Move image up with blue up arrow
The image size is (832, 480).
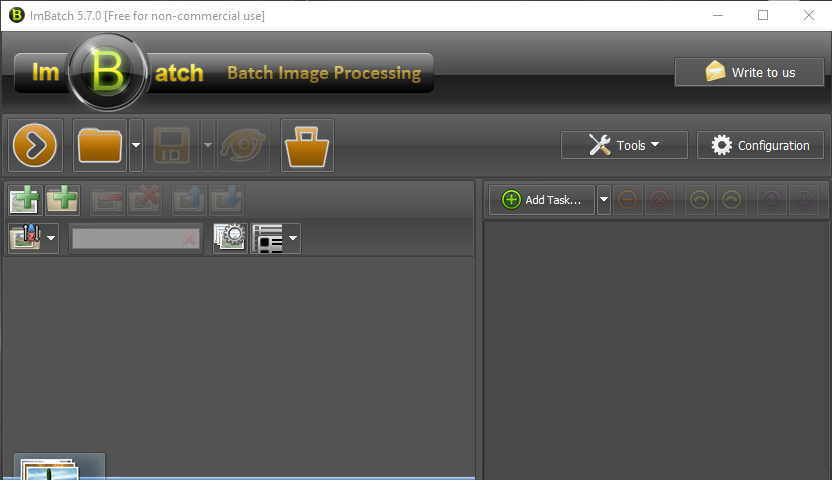click(189, 200)
